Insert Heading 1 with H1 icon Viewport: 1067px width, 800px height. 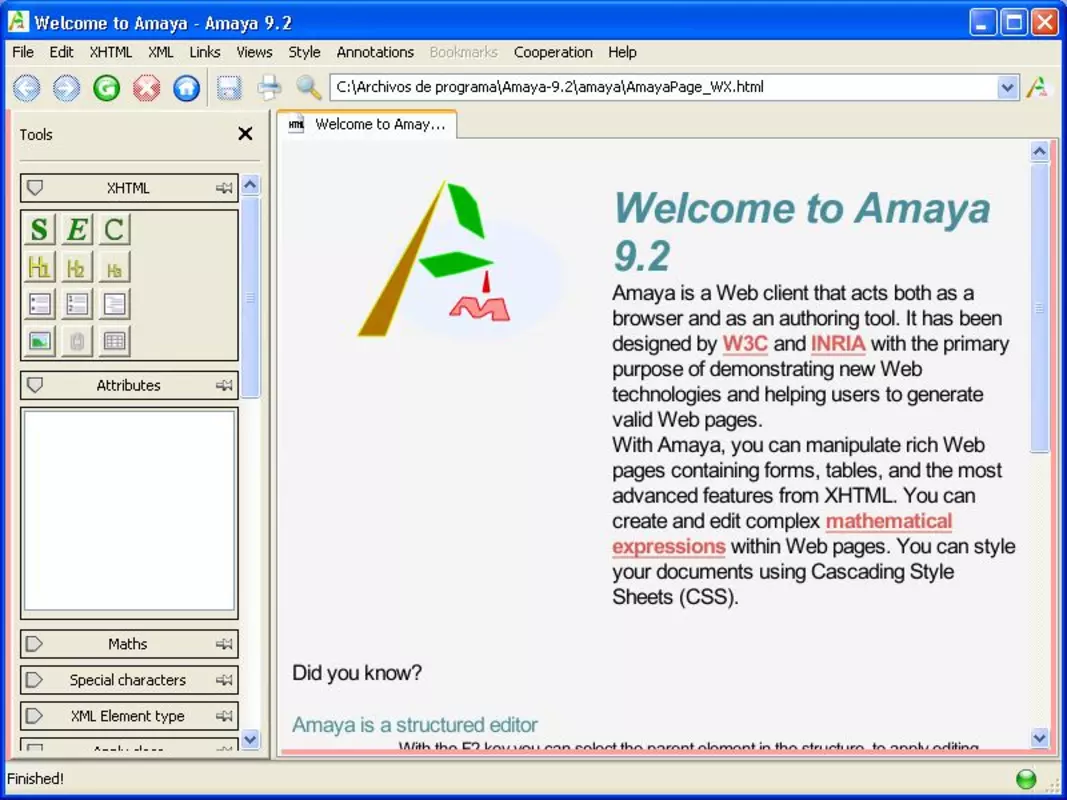coord(39,267)
